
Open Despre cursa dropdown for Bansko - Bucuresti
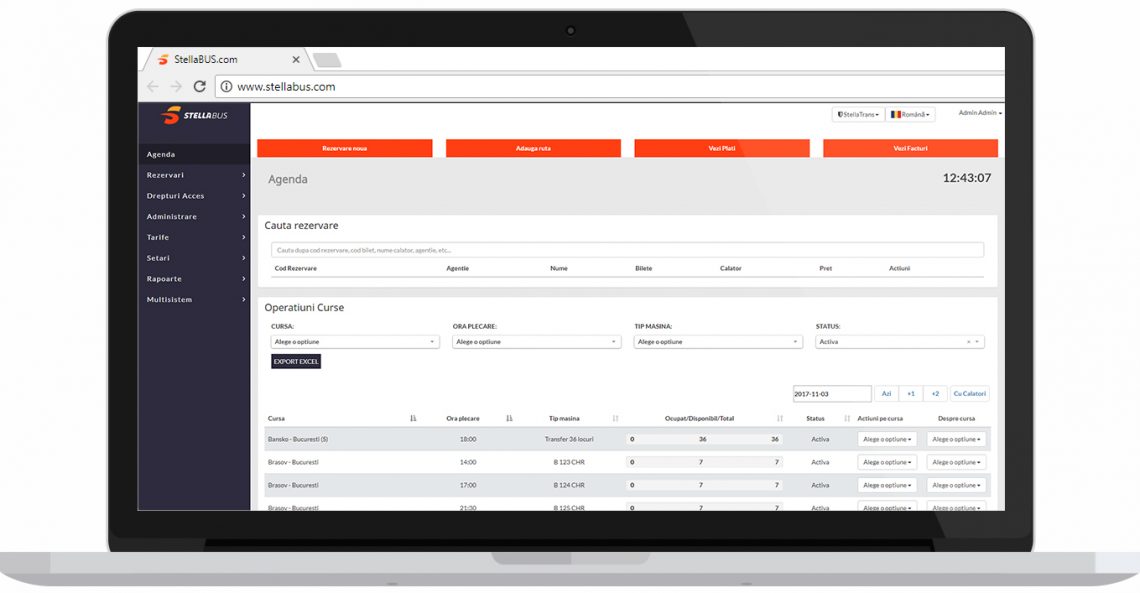956,439
